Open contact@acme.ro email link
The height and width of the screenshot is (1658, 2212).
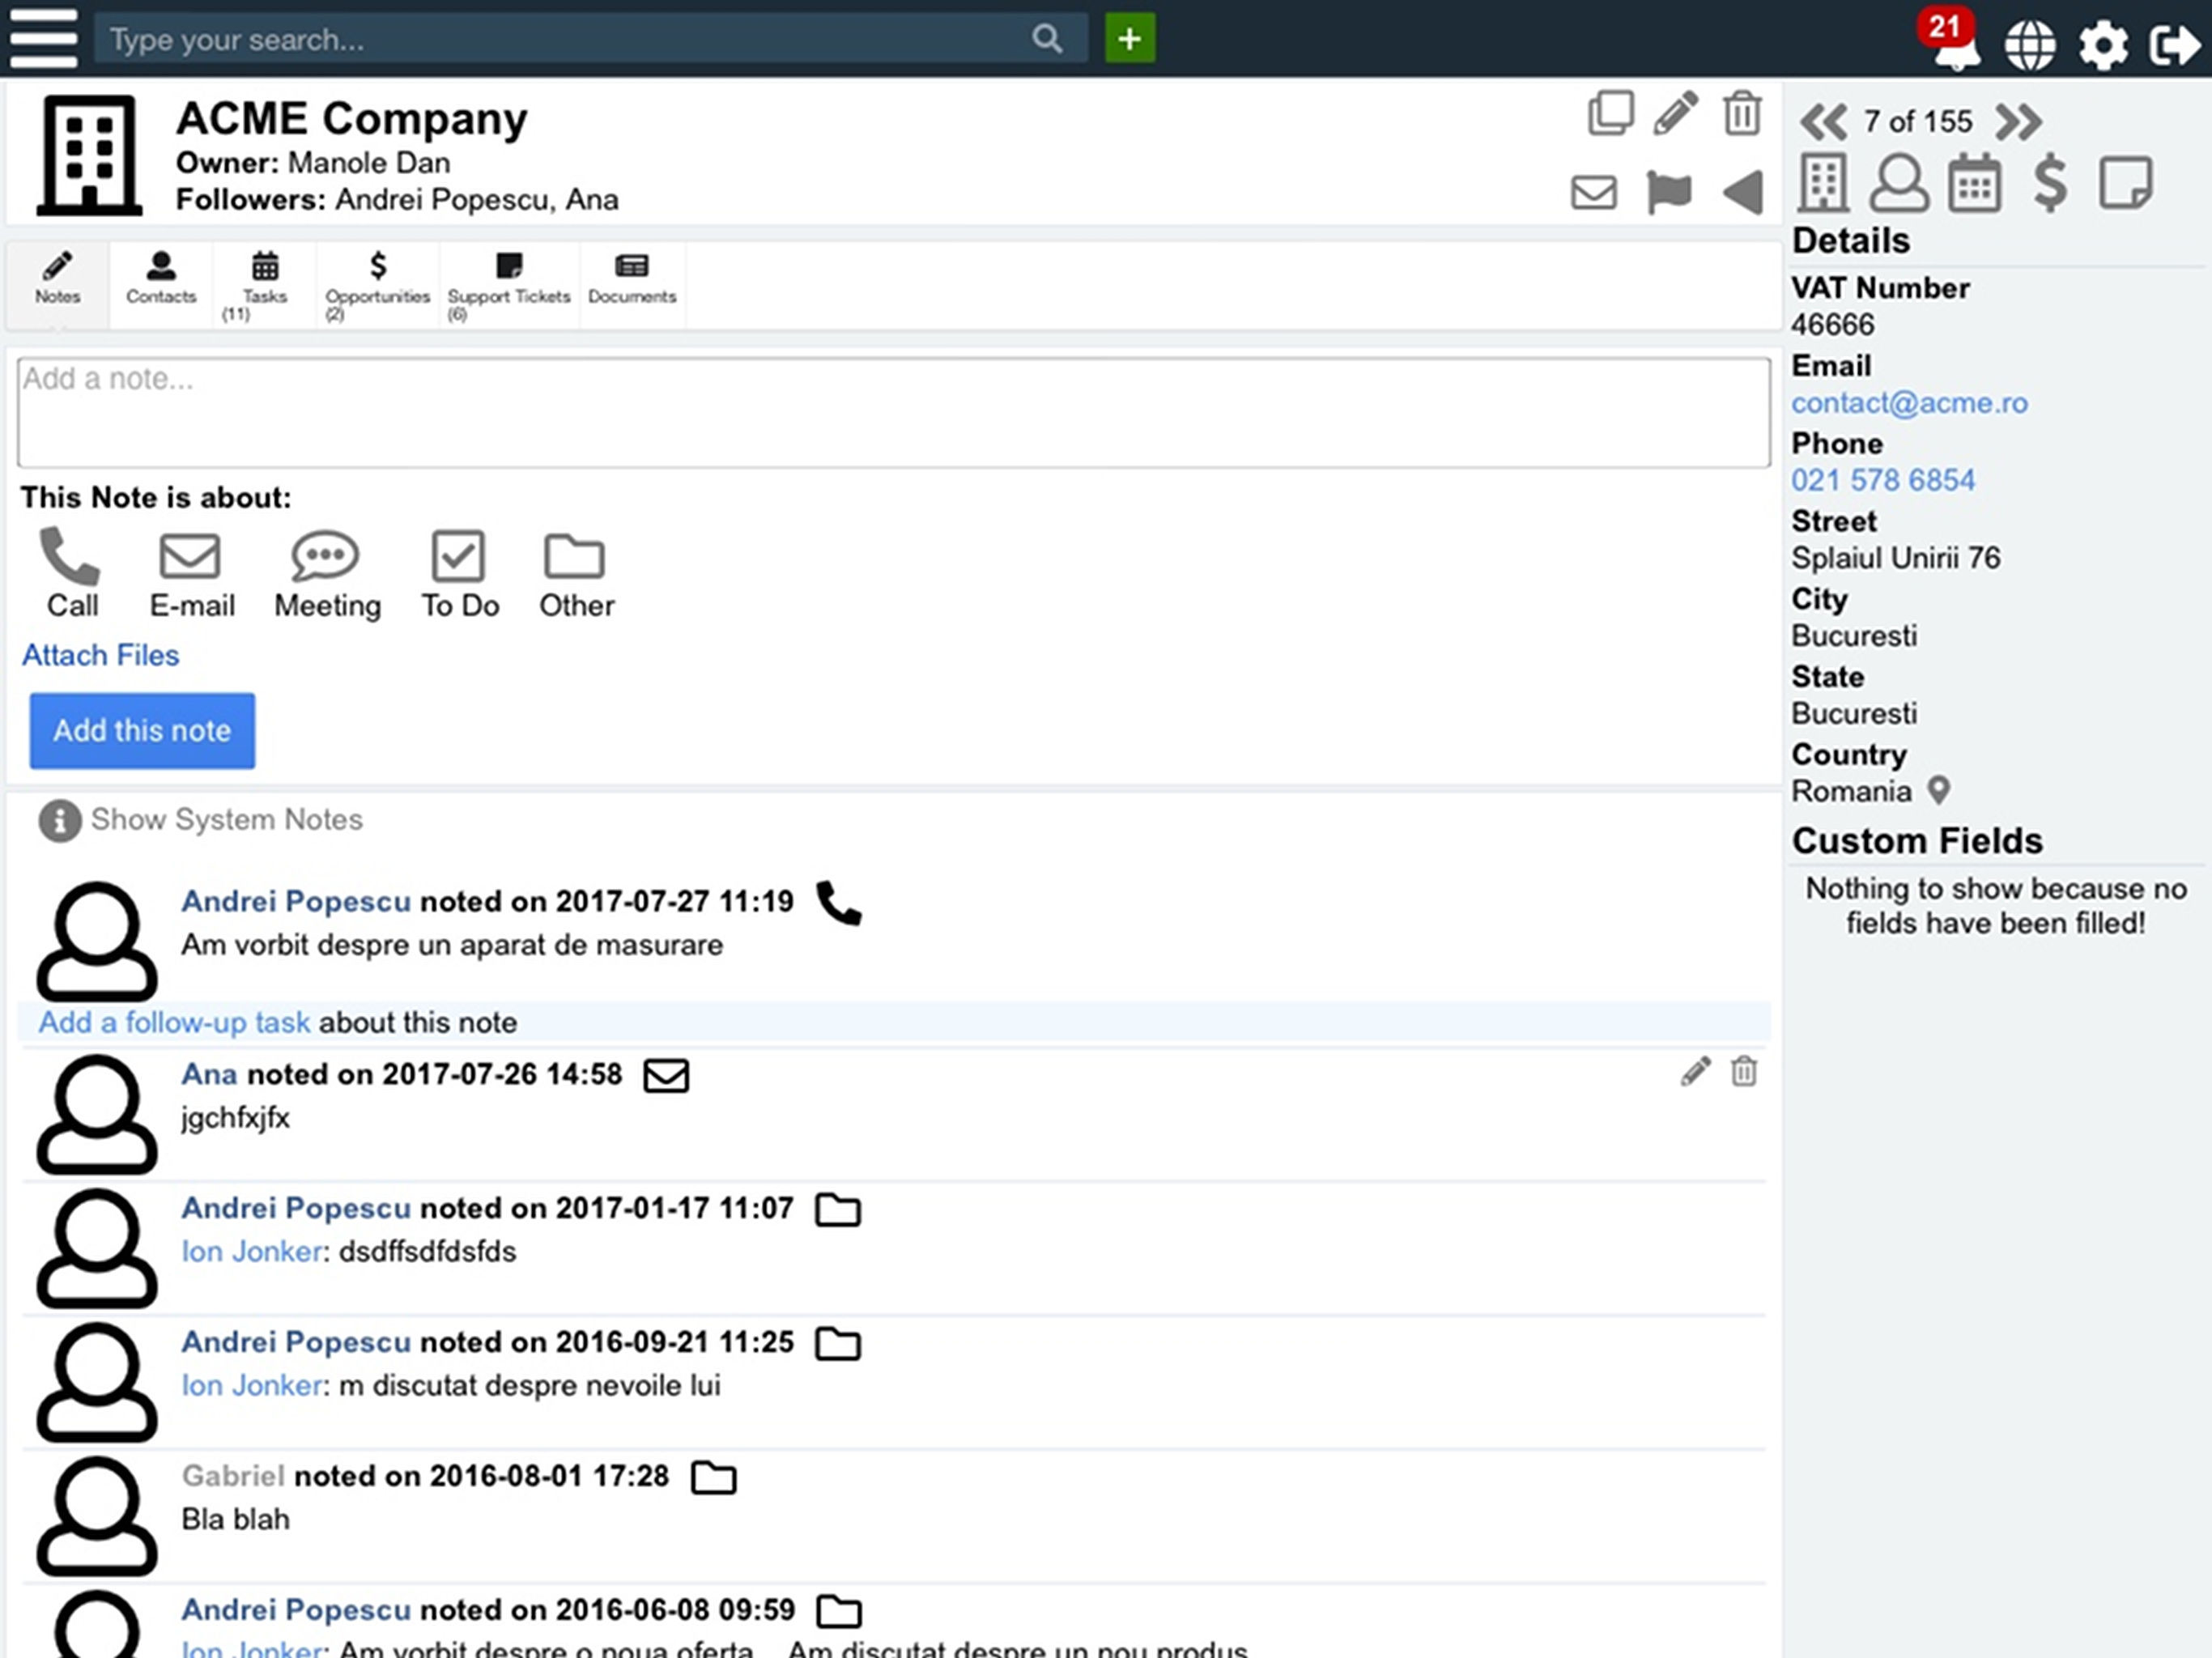[x=1909, y=403]
